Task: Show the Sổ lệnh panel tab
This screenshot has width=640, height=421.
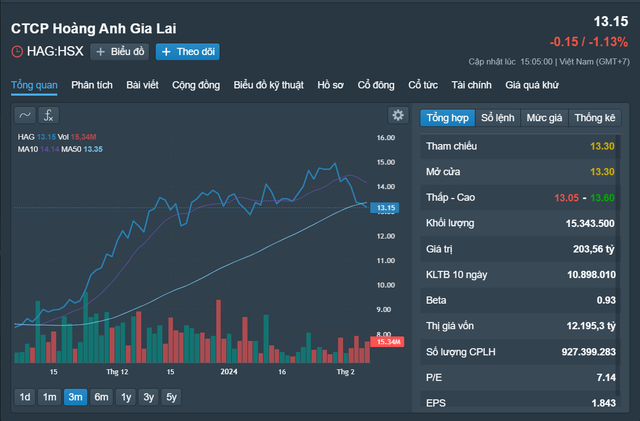Action: coord(497,118)
